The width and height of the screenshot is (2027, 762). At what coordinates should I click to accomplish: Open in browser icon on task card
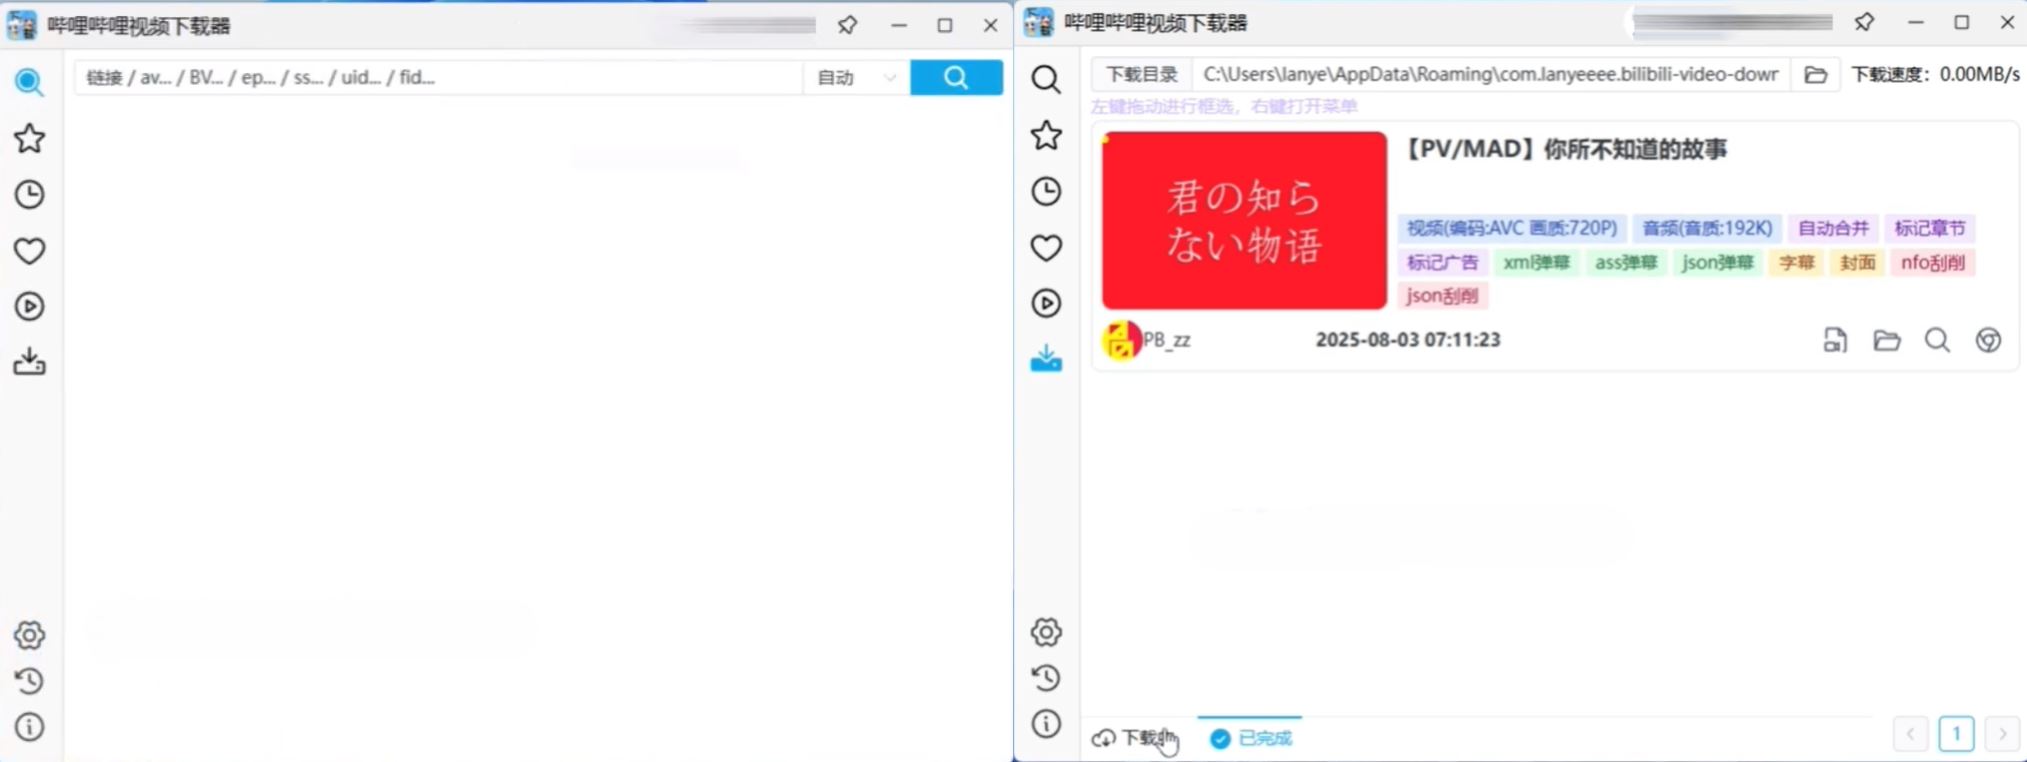pos(1988,340)
